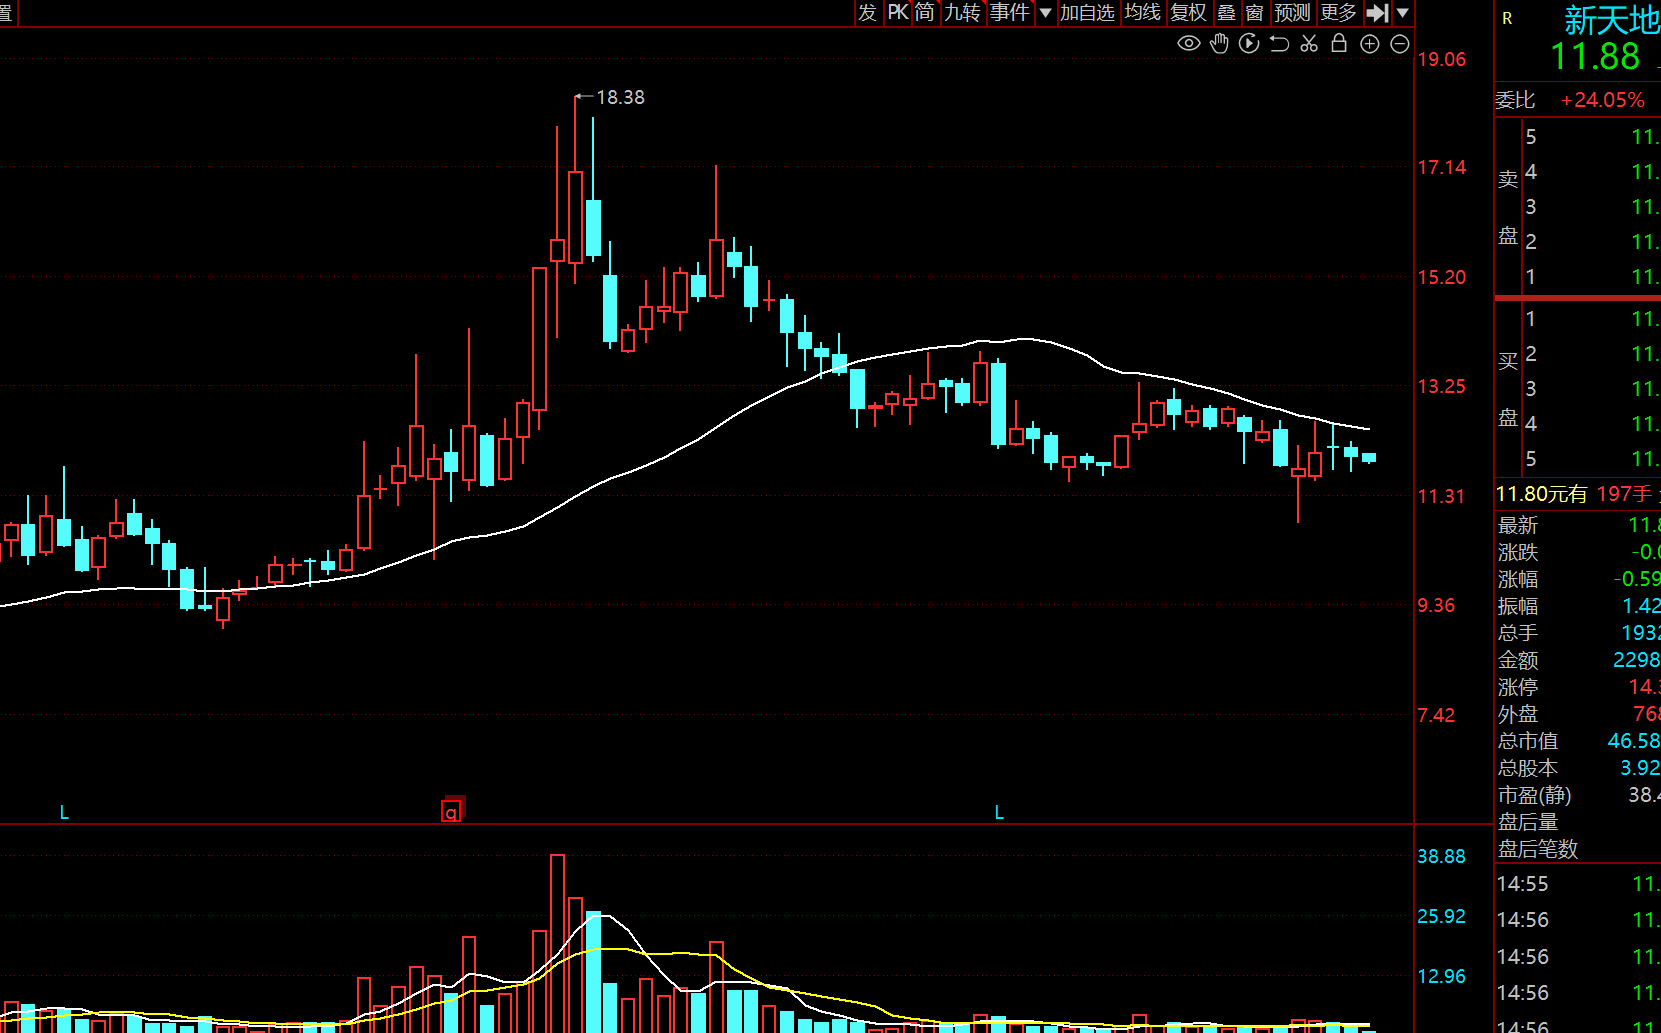
Task: Jump to latest with the skip-to-end arrow
Action: pyautogui.click(x=1378, y=13)
